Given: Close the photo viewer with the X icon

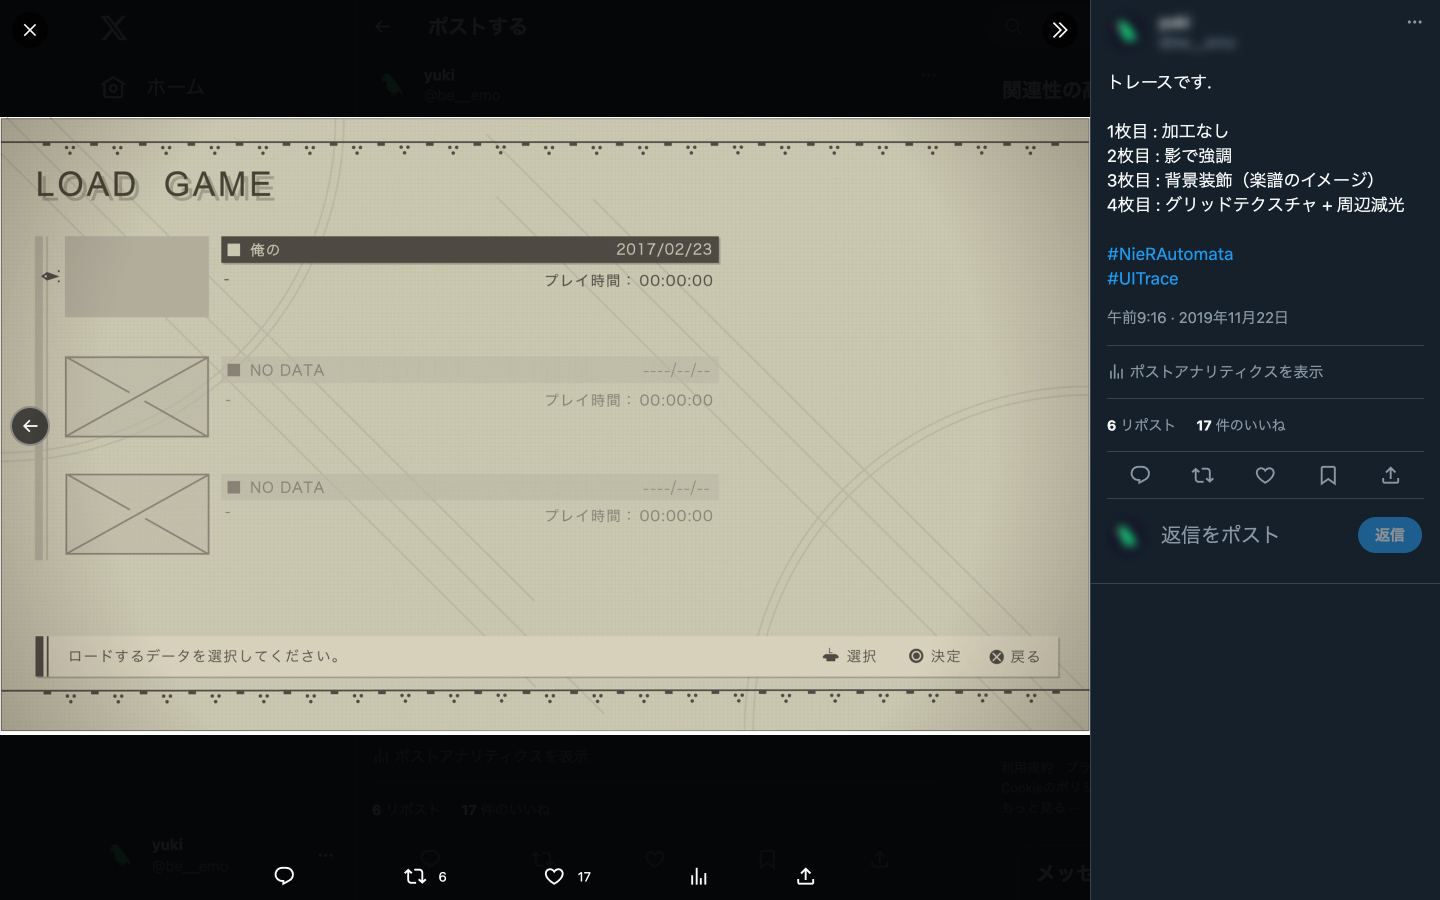Looking at the screenshot, I should click(30, 30).
